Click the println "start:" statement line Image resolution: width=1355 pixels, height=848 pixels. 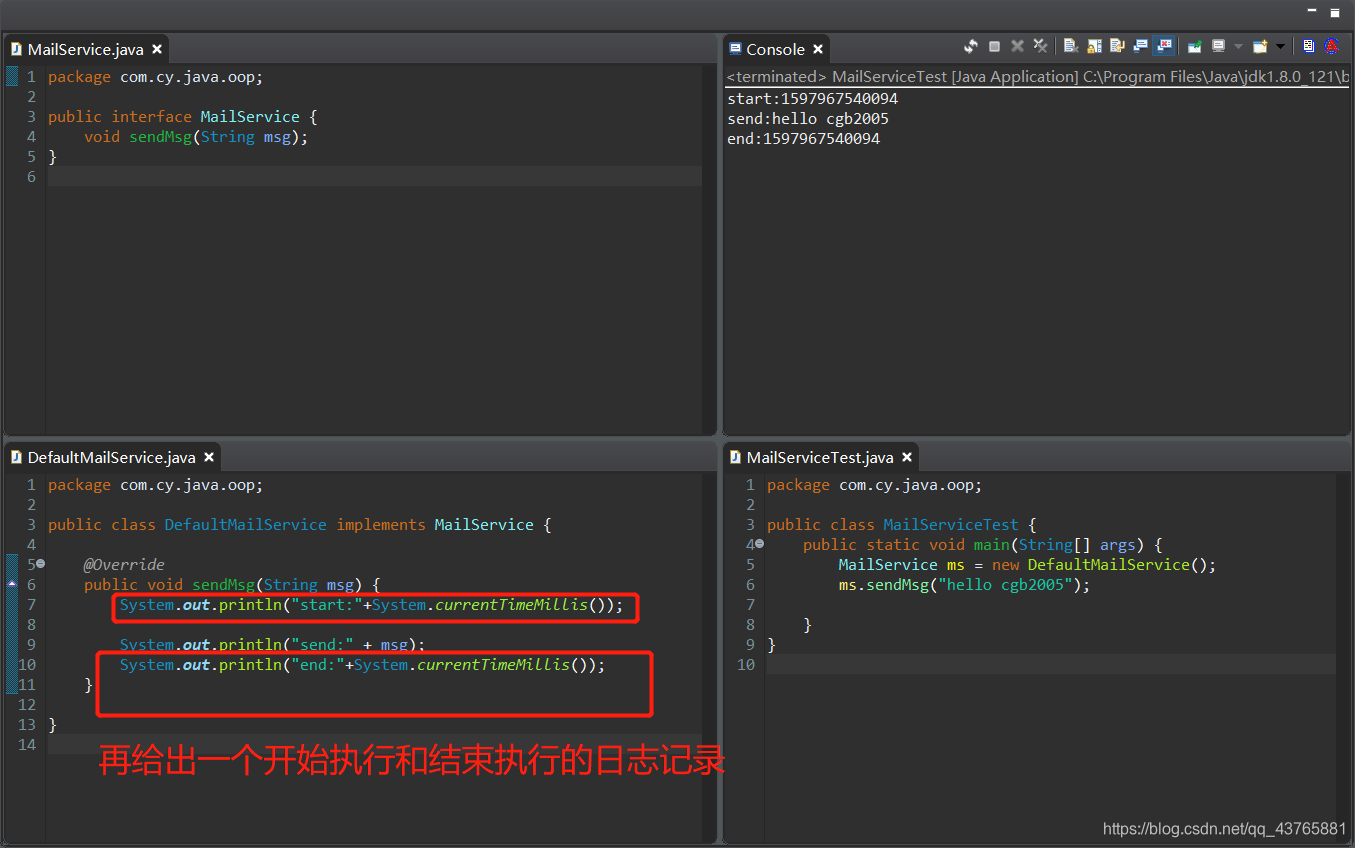371,604
